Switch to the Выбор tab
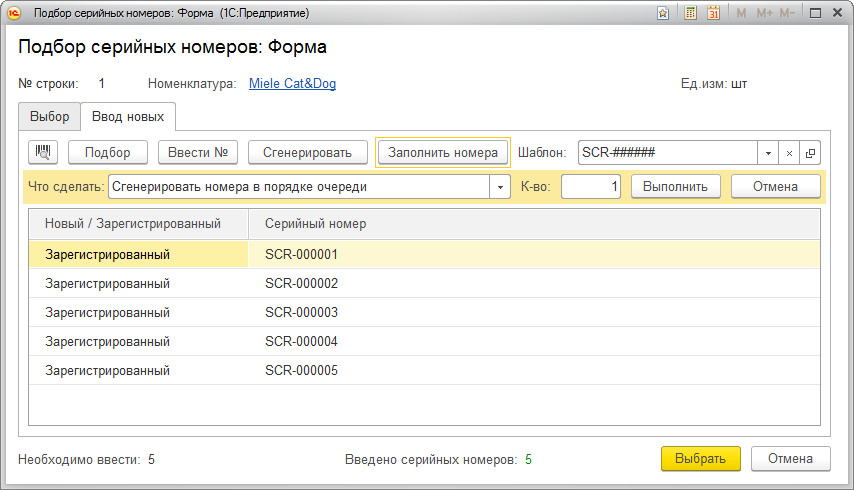Viewport: 854px width, 490px height. (x=50, y=116)
